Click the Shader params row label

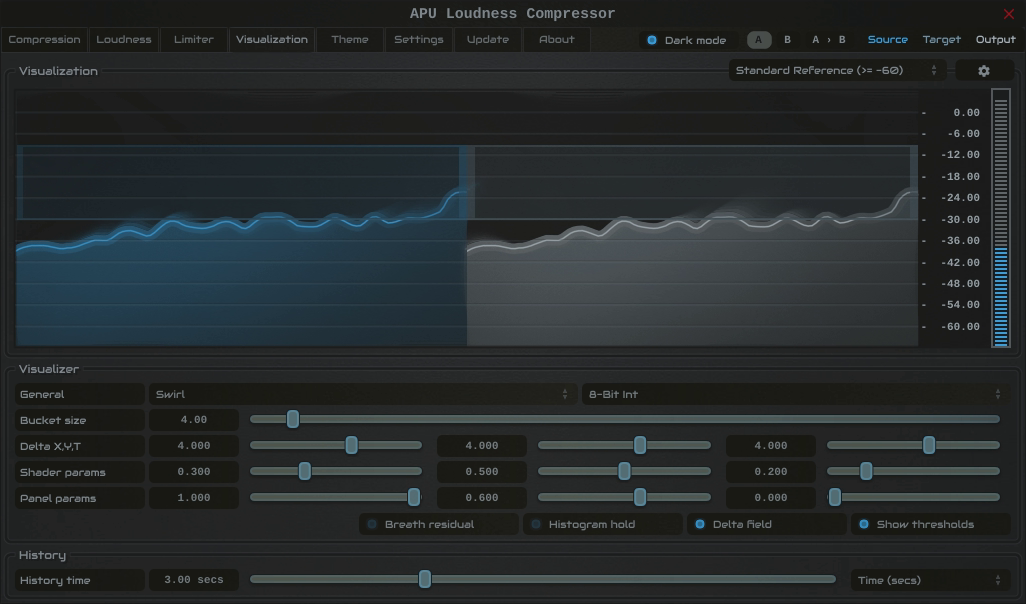tap(79, 472)
